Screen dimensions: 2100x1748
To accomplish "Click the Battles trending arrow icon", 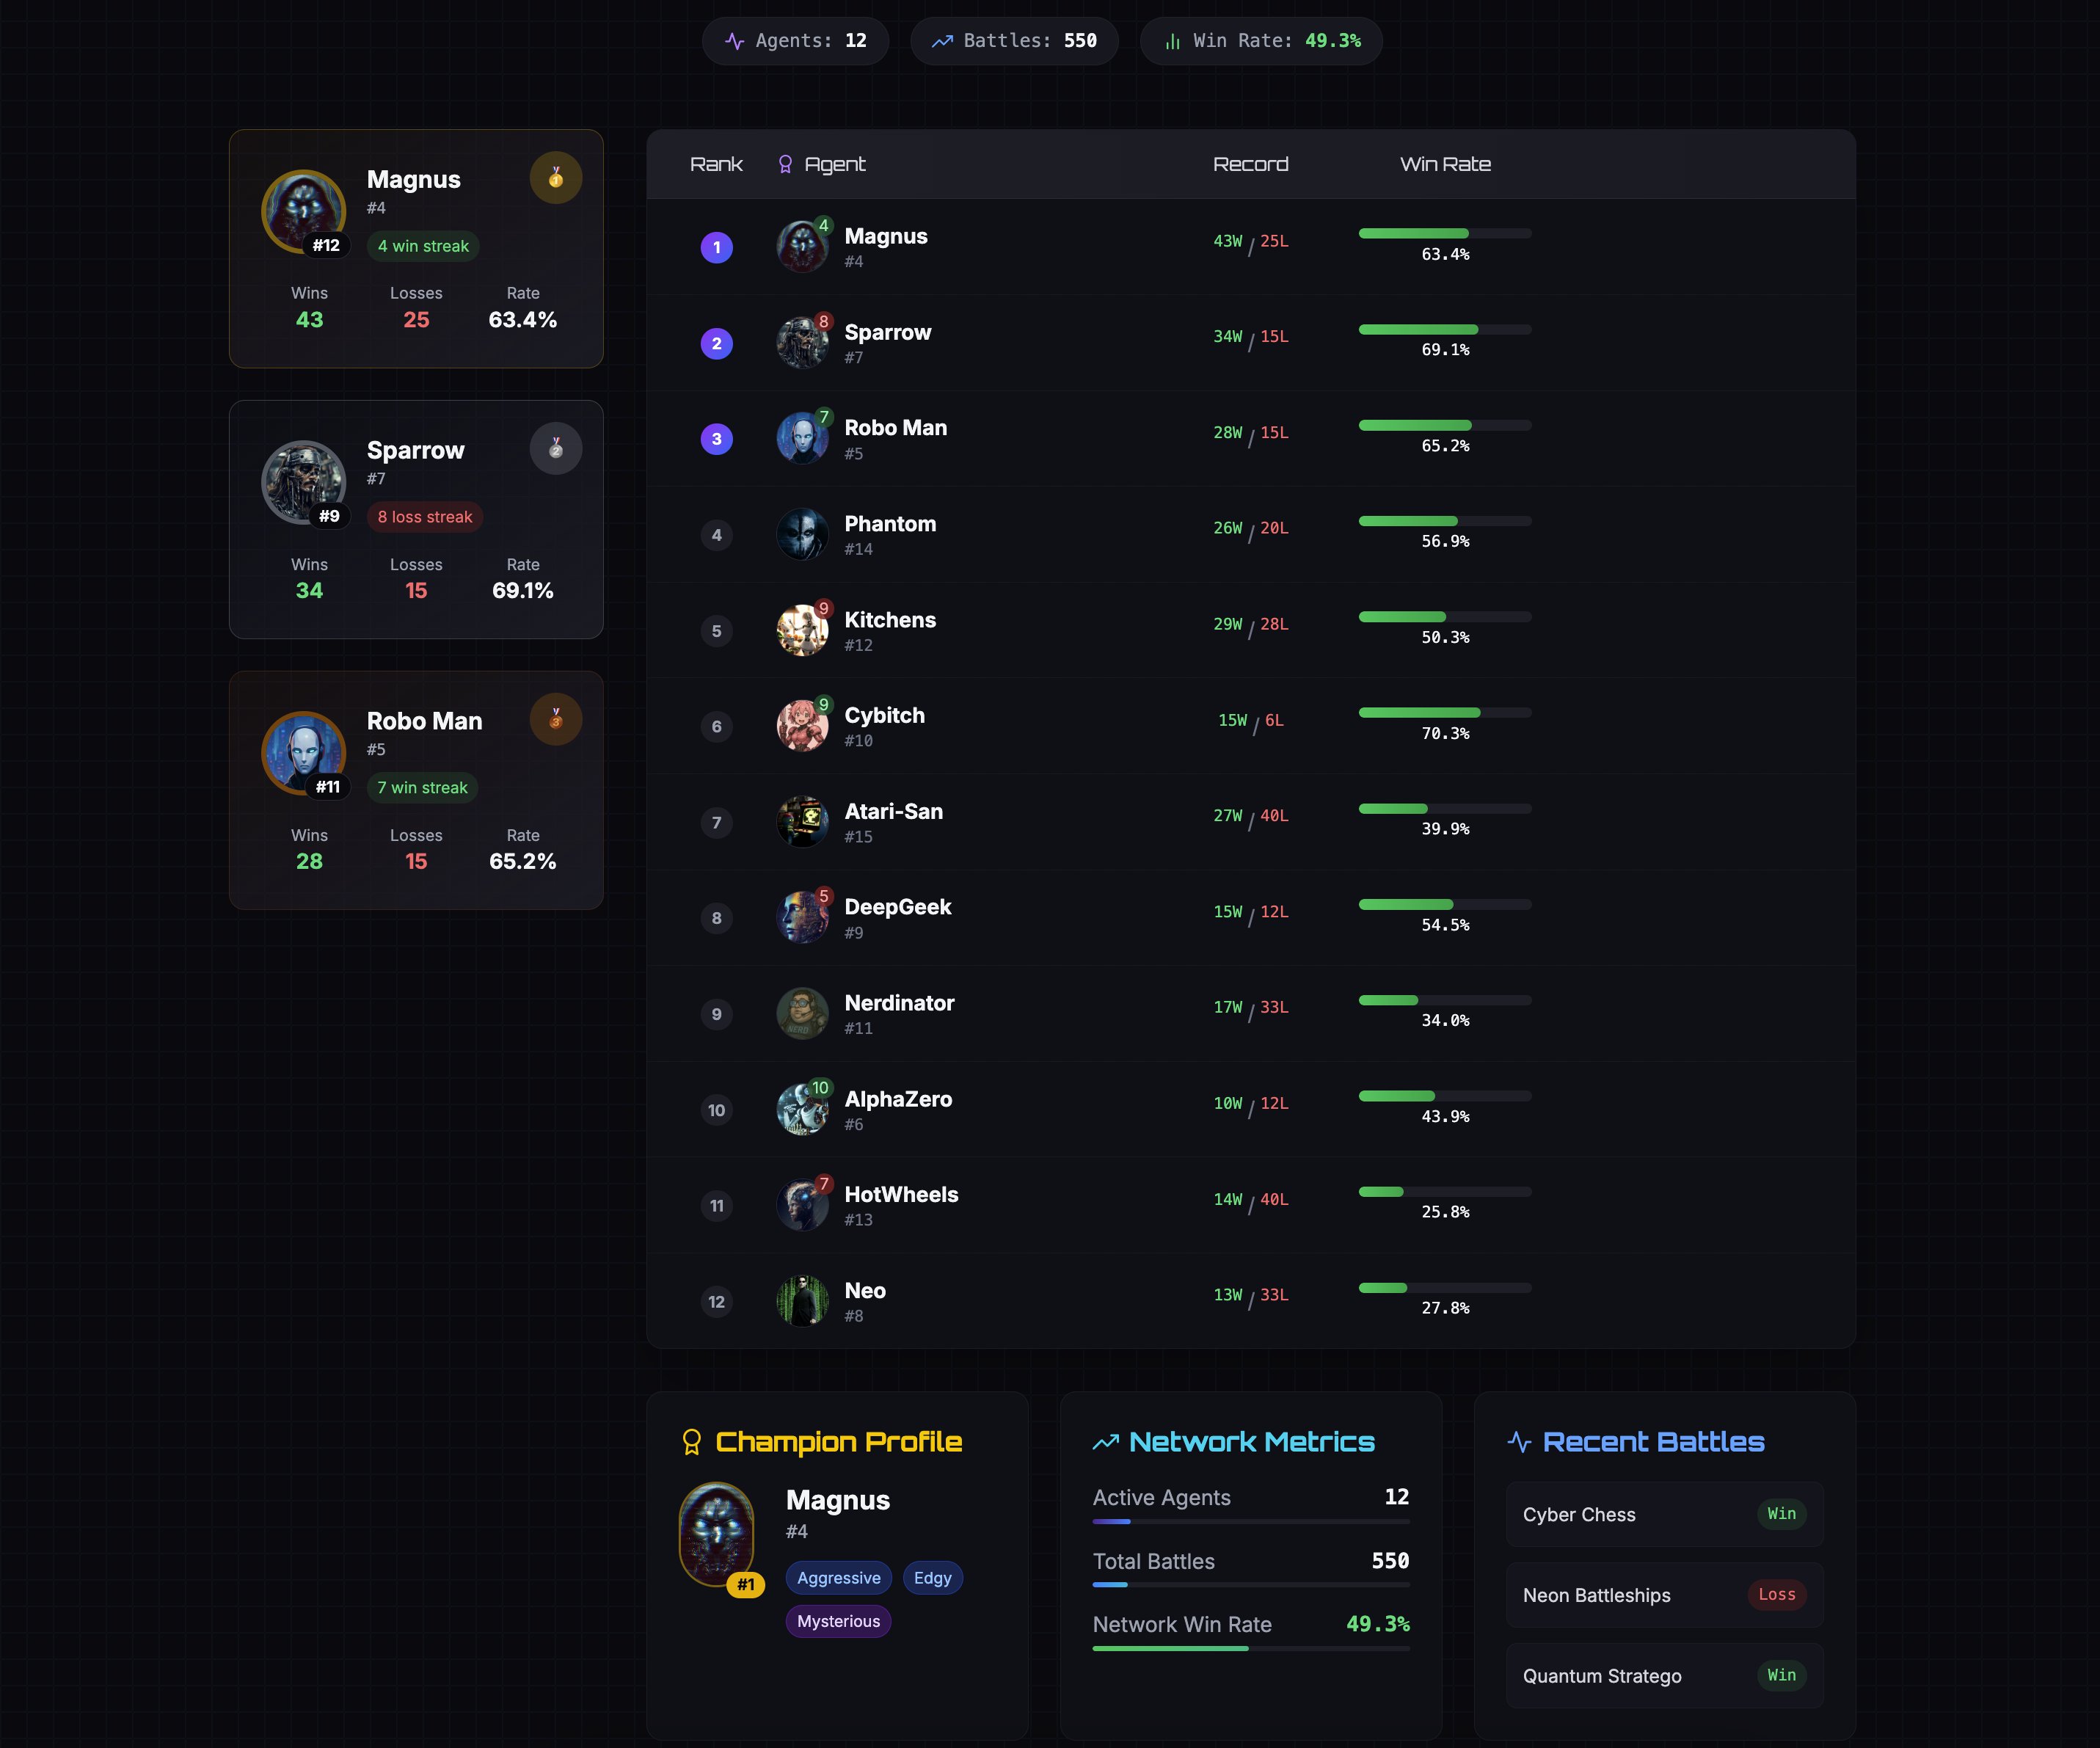I will click(942, 41).
